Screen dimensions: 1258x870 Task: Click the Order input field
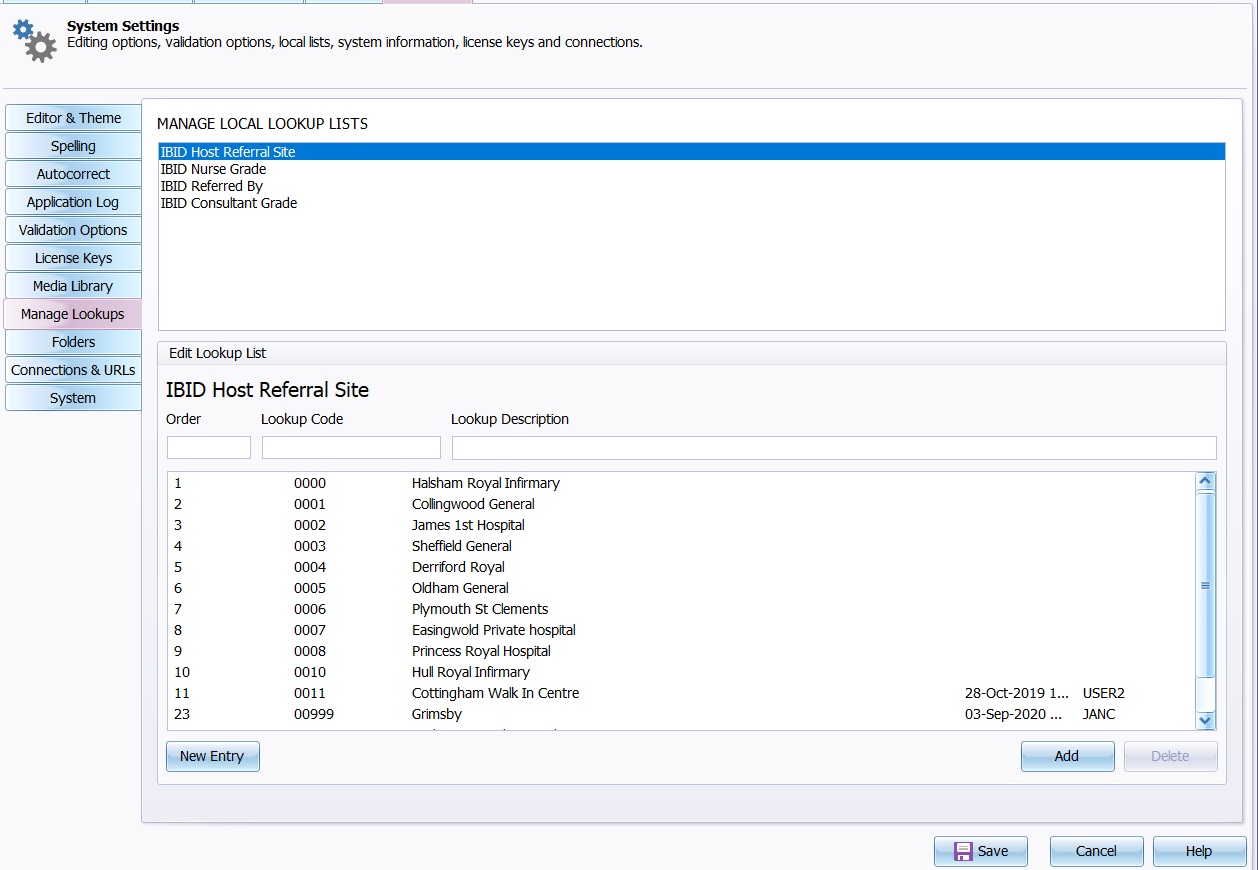[x=208, y=447]
